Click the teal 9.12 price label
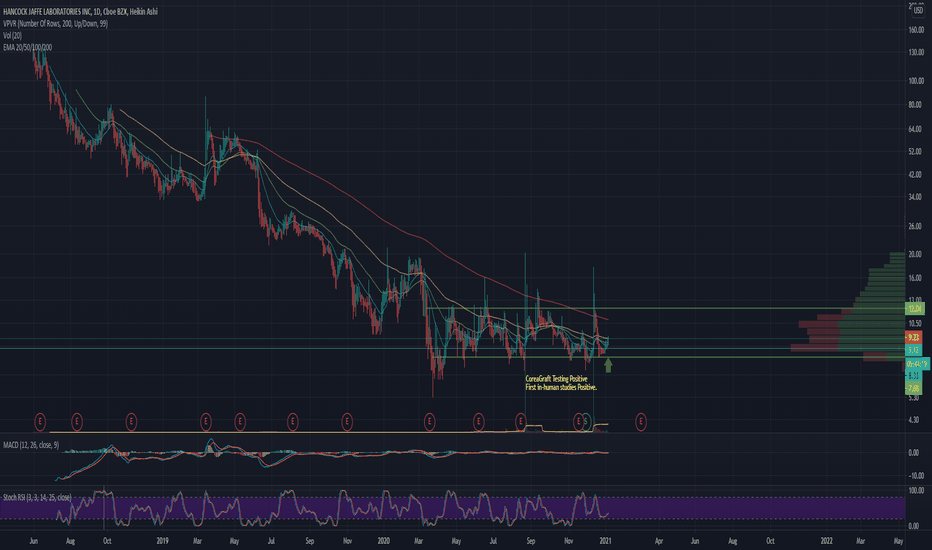The height and width of the screenshot is (550, 932). pyautogui.click(x=914, y=350)
